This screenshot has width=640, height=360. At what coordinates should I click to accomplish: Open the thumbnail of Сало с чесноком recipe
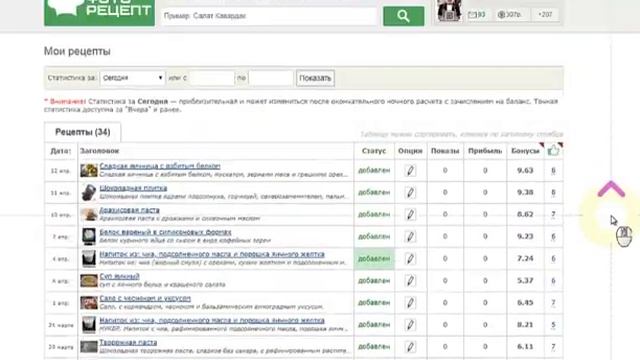point(89,302)
